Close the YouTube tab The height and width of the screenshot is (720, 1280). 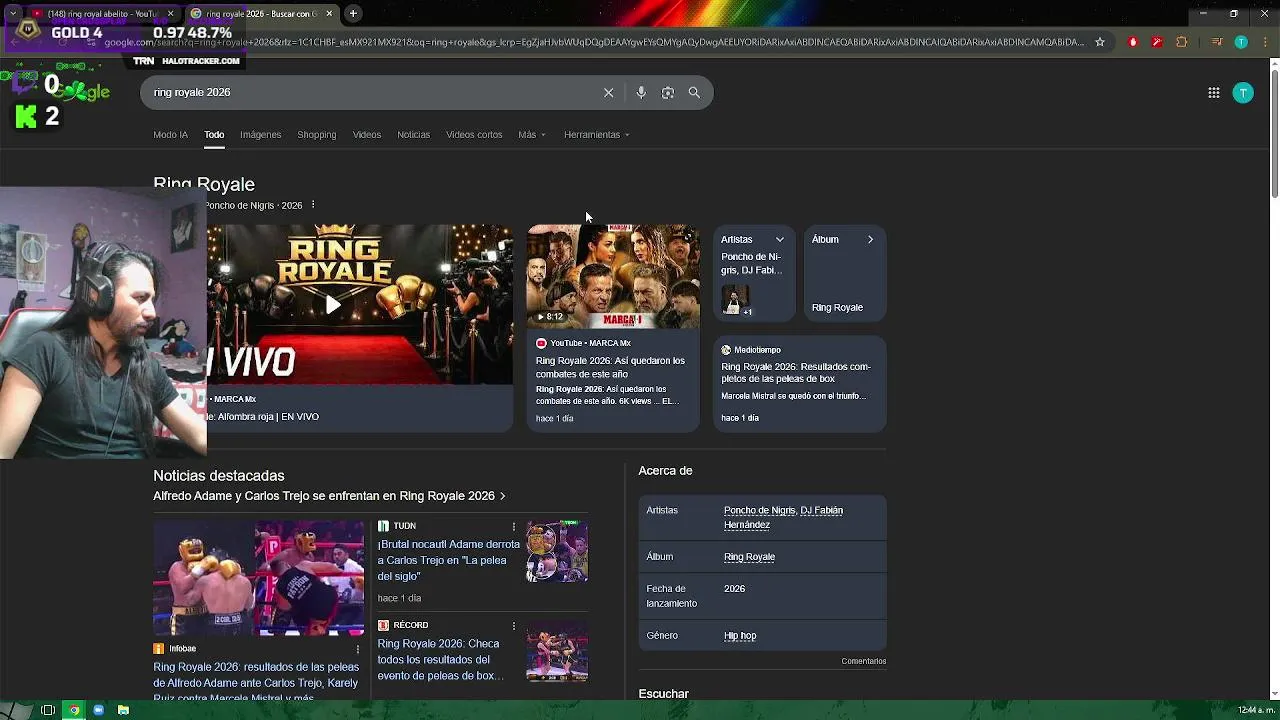click(170, 14)
